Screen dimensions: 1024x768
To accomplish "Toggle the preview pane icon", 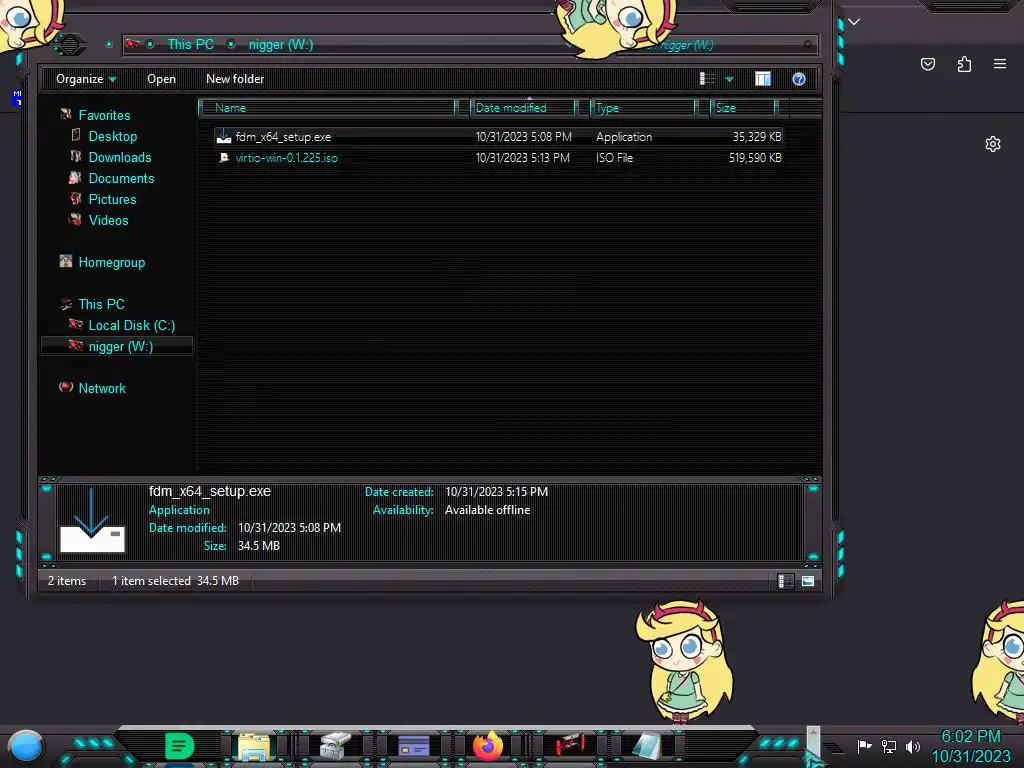I will pyautogui.click(x=763, y=79).
